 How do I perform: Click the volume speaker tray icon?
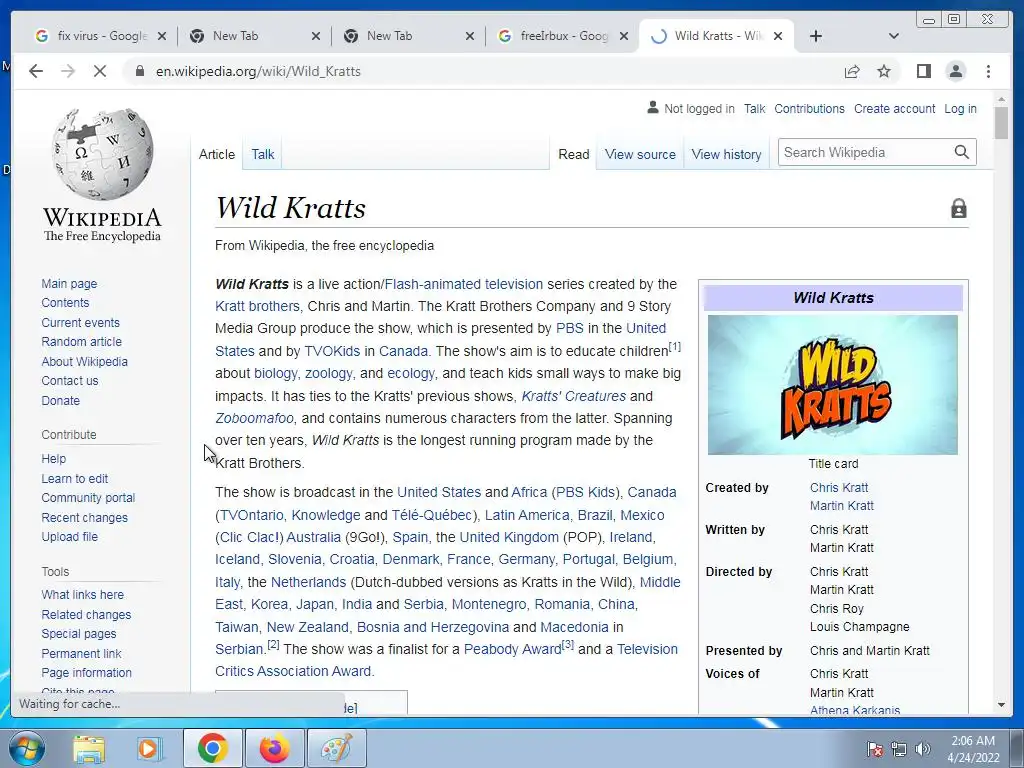point(922,749)
